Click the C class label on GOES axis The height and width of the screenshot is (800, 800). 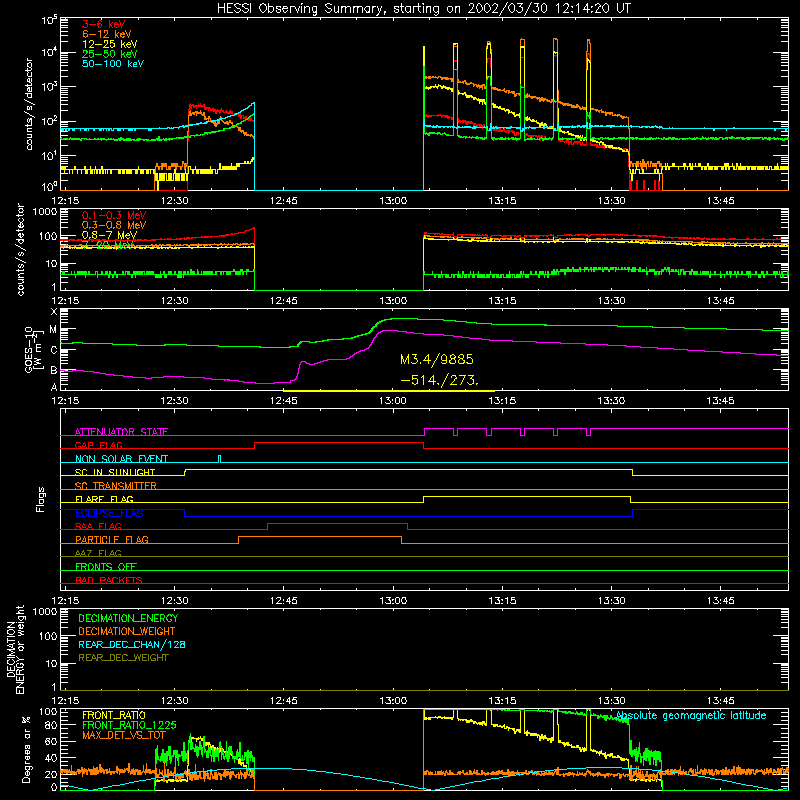53,351
